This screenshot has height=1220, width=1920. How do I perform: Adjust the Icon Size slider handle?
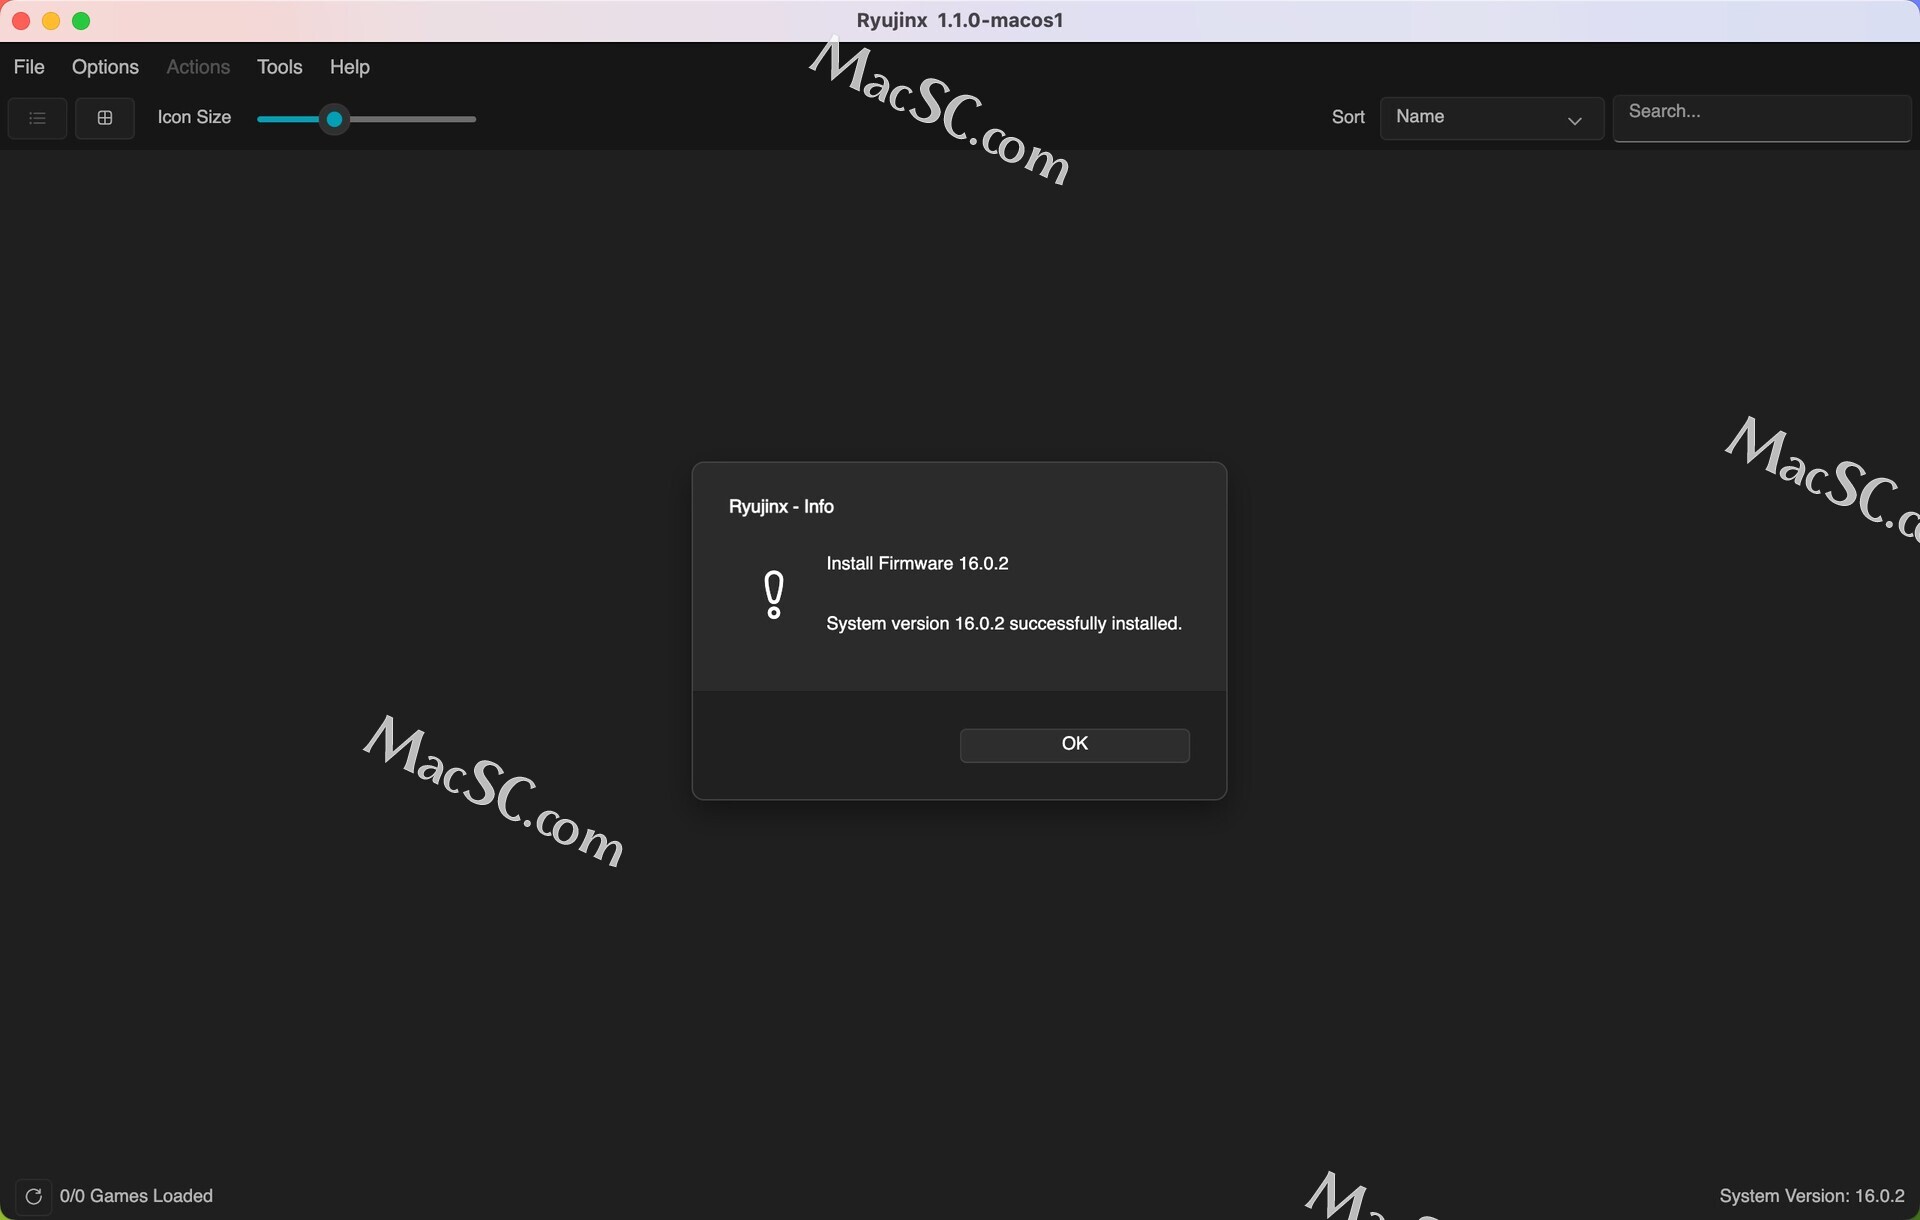pyautogui.click(x=335, y=120)
